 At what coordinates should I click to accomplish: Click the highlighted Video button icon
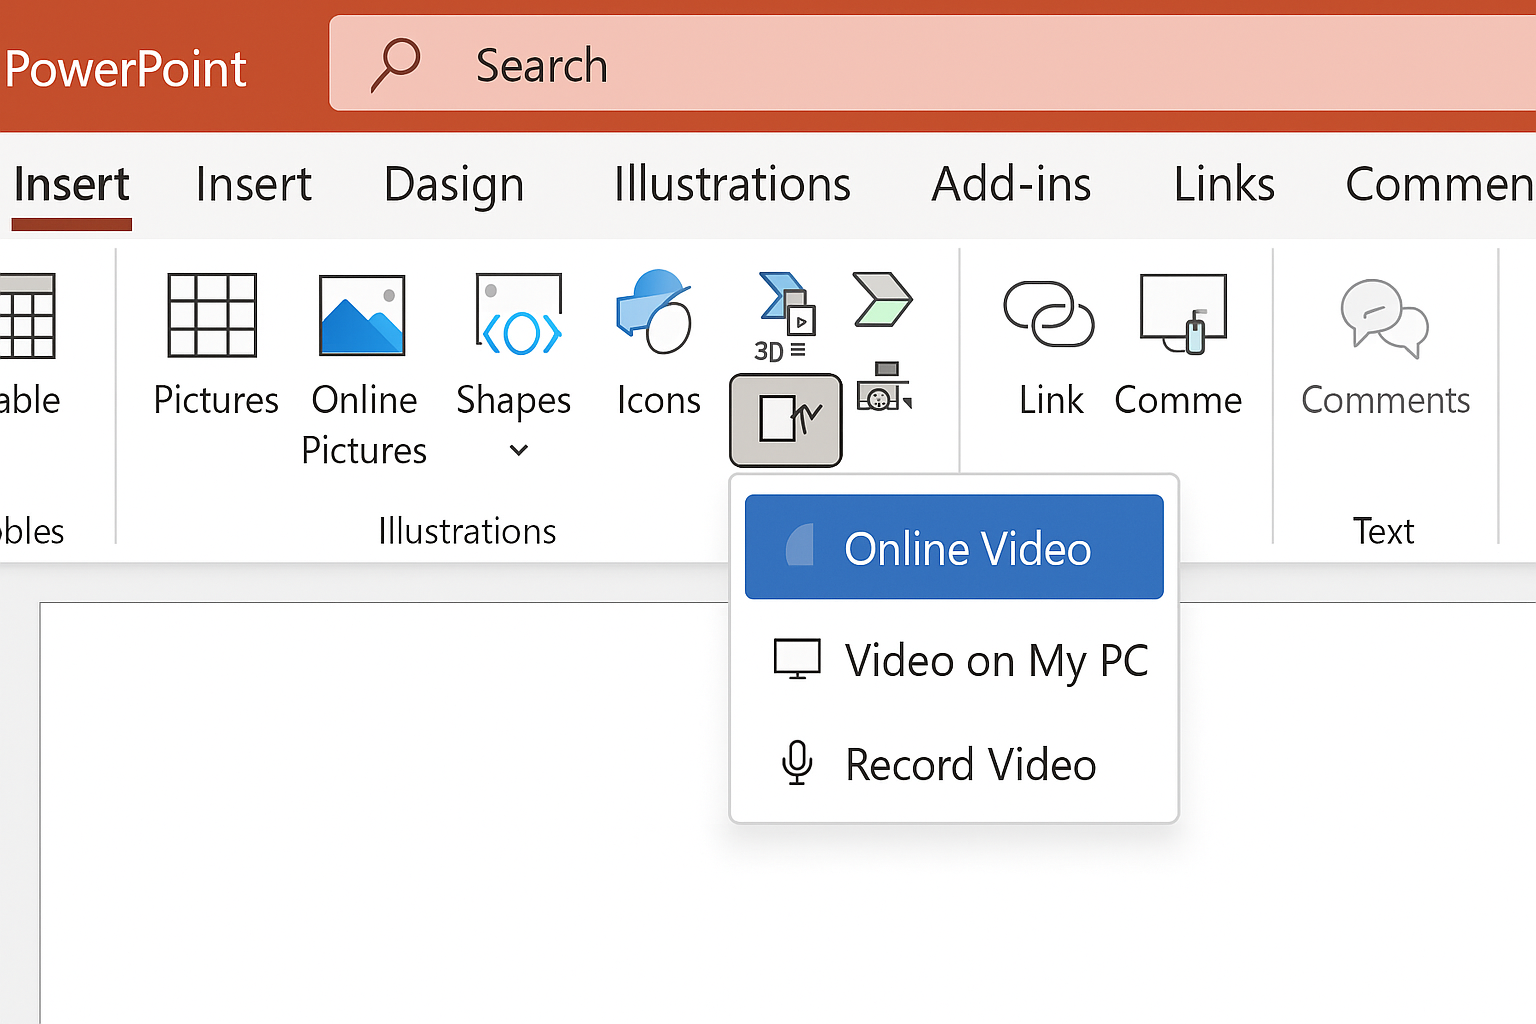pyautogui.click(x=786, y=420)
